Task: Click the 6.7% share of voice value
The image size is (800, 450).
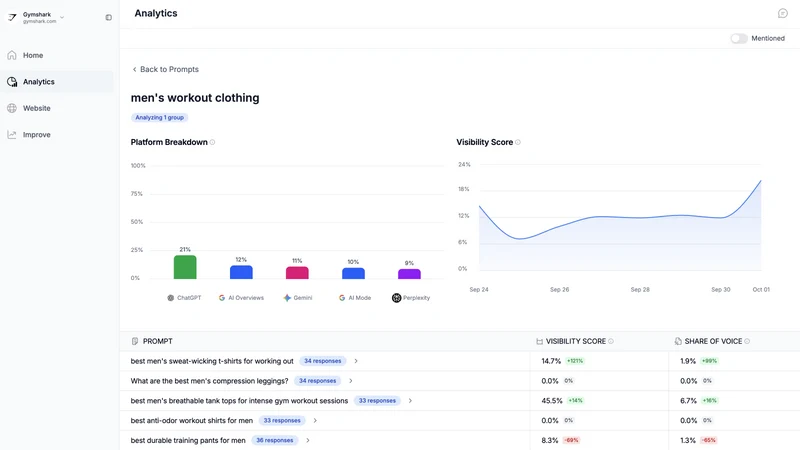Action: pyautogui.click(x=688, y=401)
